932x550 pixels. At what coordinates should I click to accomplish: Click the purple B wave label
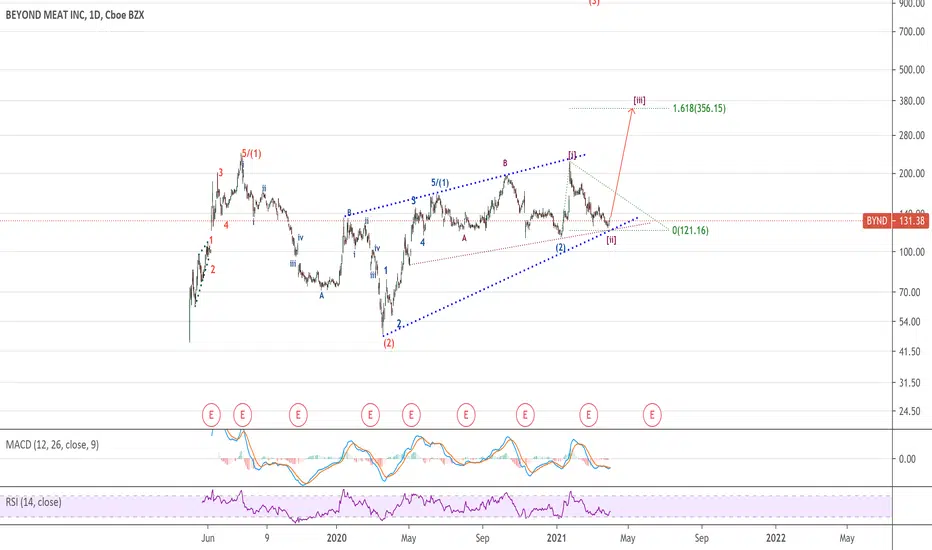(x=505, y=163)
